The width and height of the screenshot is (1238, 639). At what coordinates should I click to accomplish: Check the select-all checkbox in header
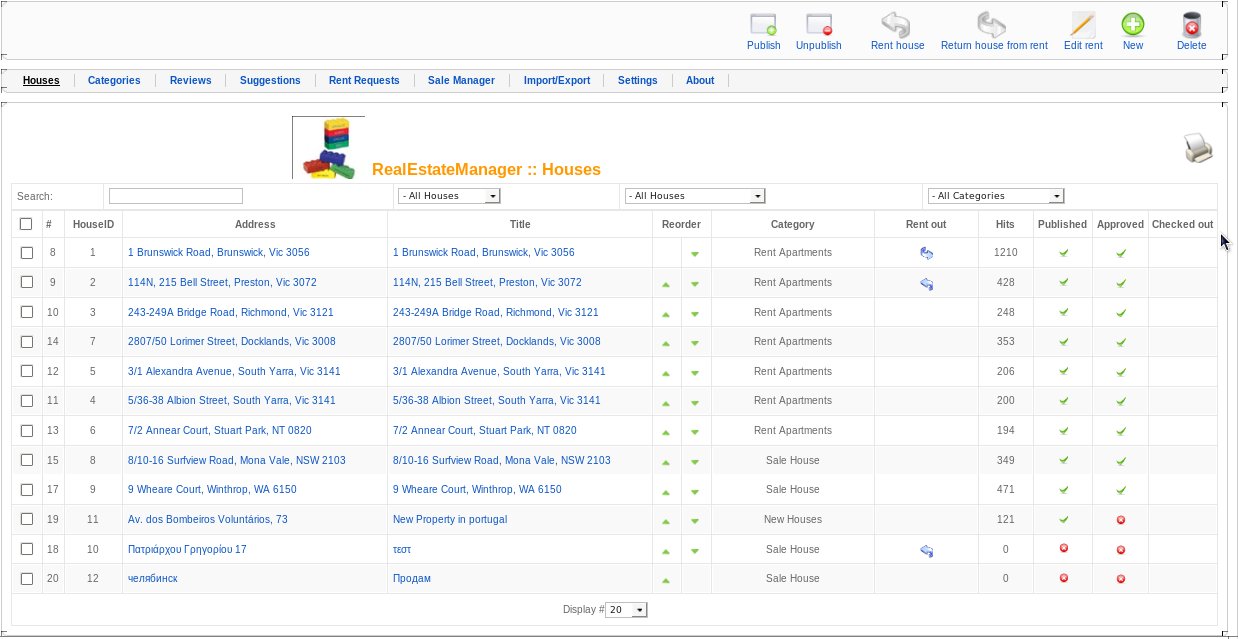click(x=27, y=224)
